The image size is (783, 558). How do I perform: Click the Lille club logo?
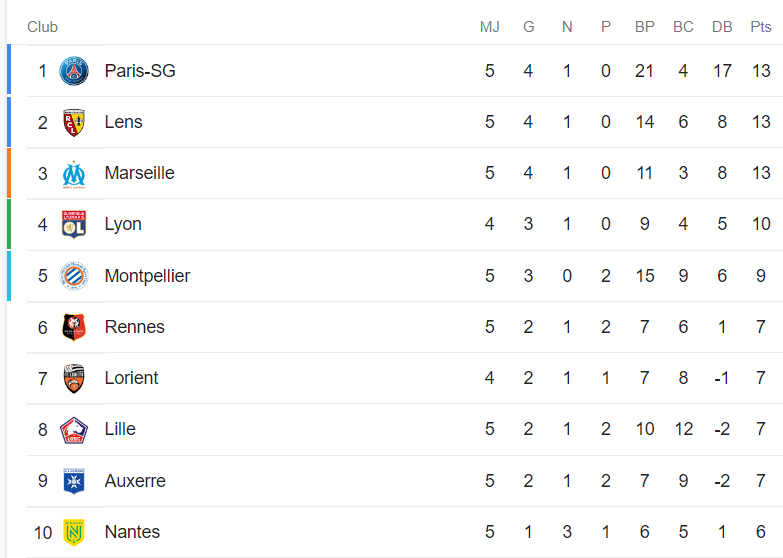click(x=74, y=429)
